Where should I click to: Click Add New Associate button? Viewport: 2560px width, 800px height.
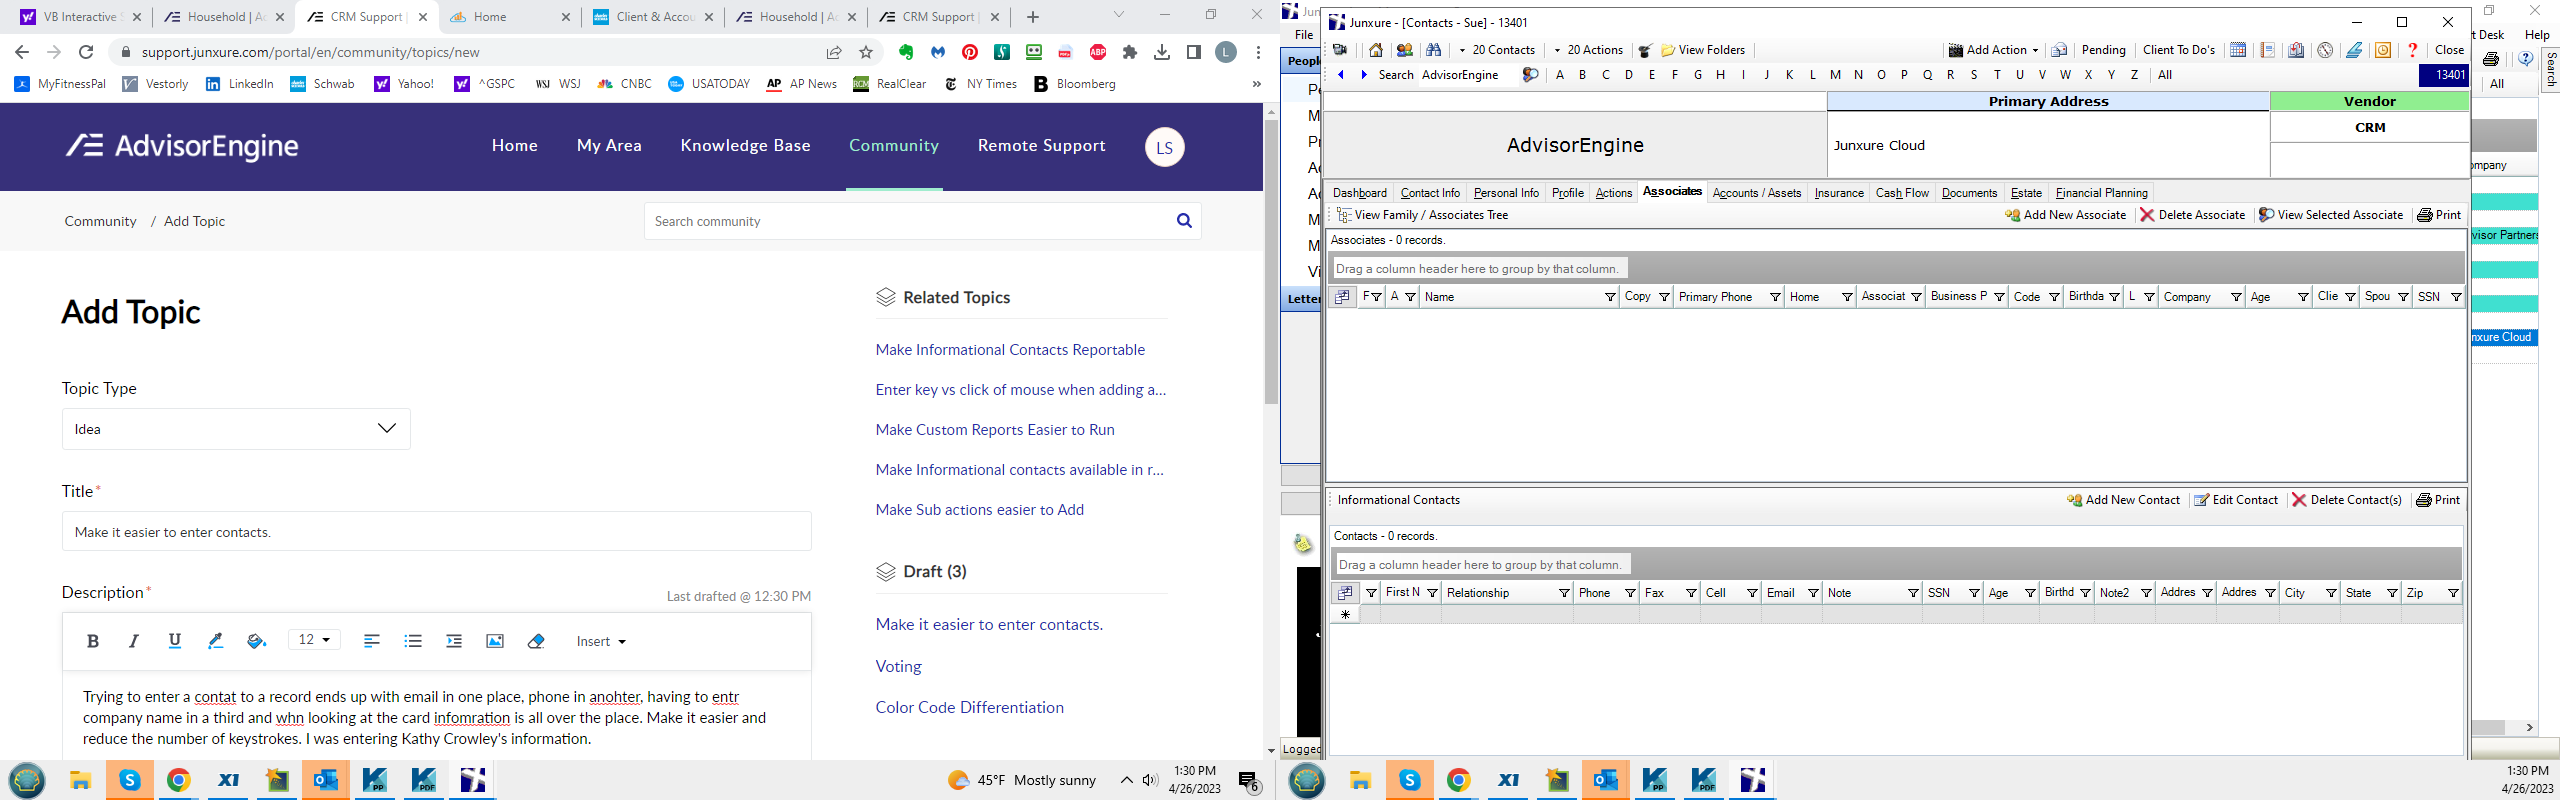(2066, 215)
